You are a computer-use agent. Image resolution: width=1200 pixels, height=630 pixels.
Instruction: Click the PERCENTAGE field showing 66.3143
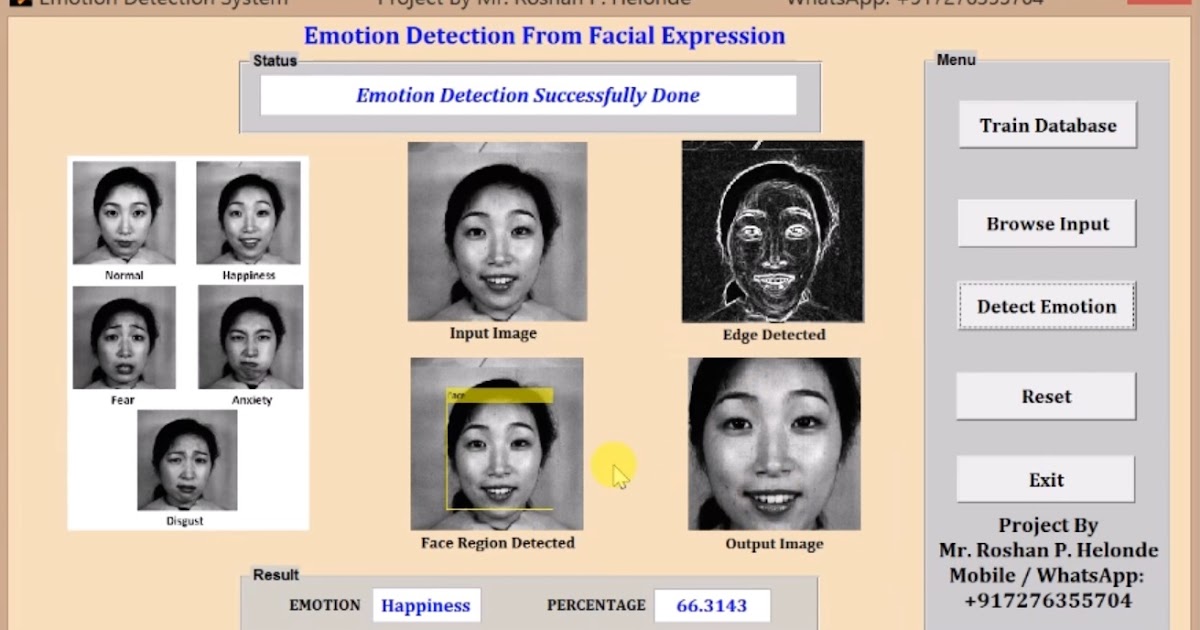tap(712, 605)
